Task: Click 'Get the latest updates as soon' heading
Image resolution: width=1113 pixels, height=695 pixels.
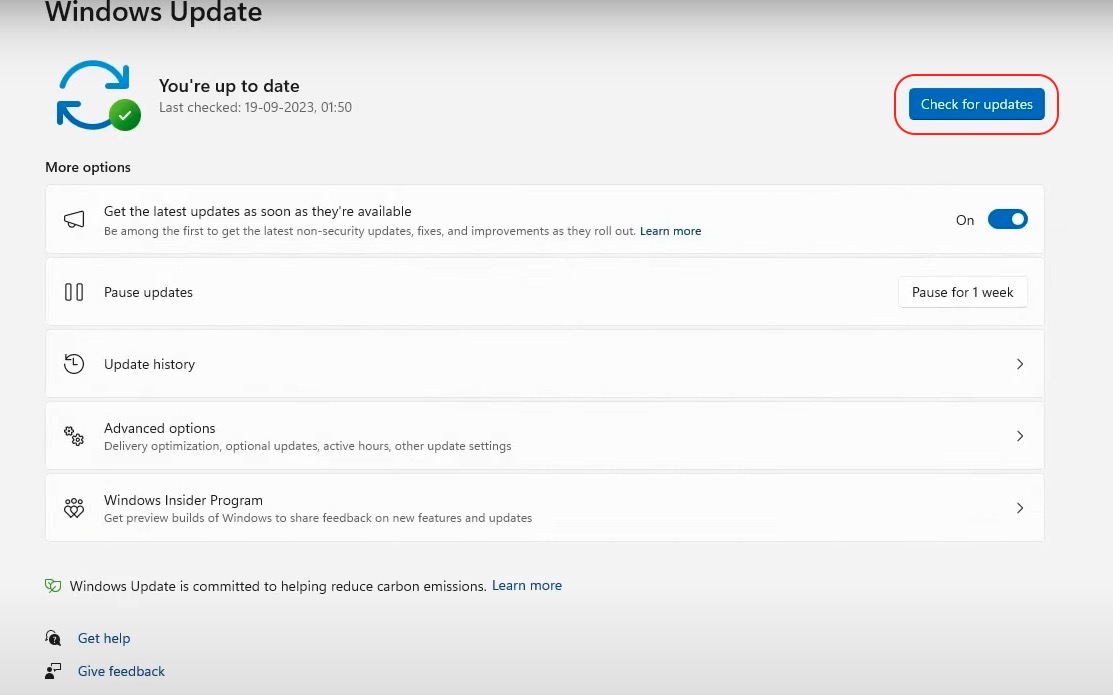Action: (x=258, y=212)
